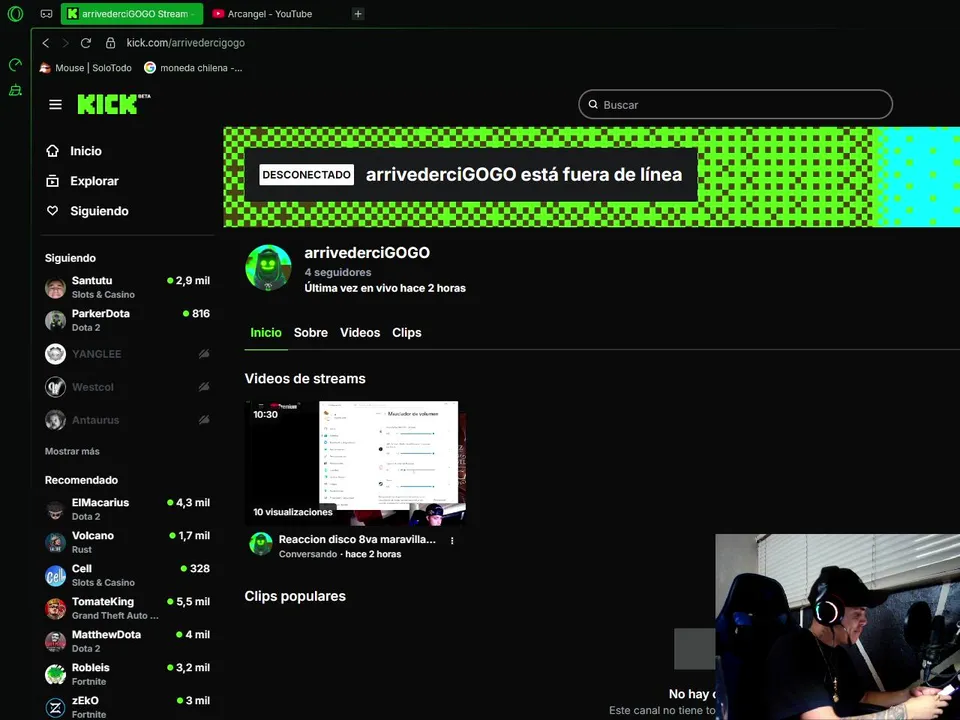The image size is (960, 720).
Task: Click Santutu's avatar icon
Action: 55,288
